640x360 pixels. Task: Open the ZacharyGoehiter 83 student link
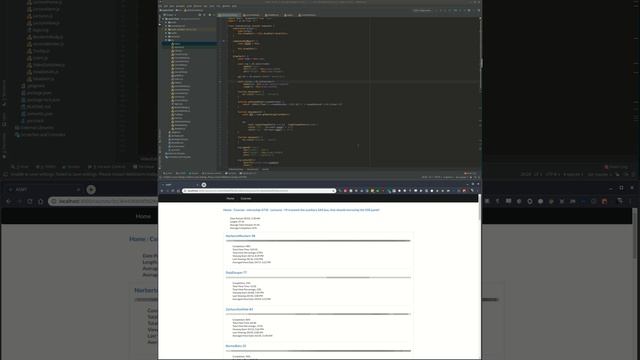coord(240,309)
